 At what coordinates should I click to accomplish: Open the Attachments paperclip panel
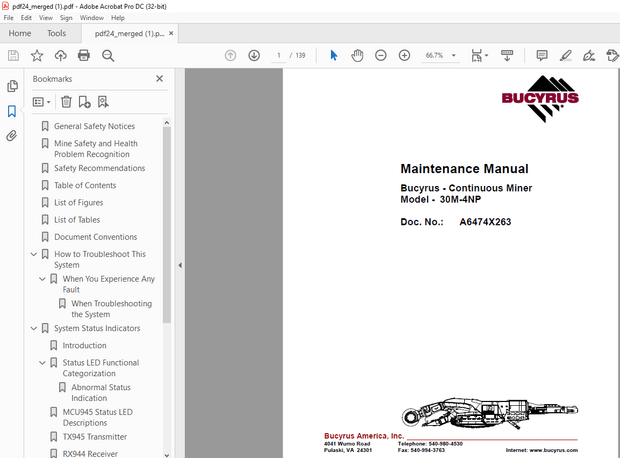tap(12, 136)
